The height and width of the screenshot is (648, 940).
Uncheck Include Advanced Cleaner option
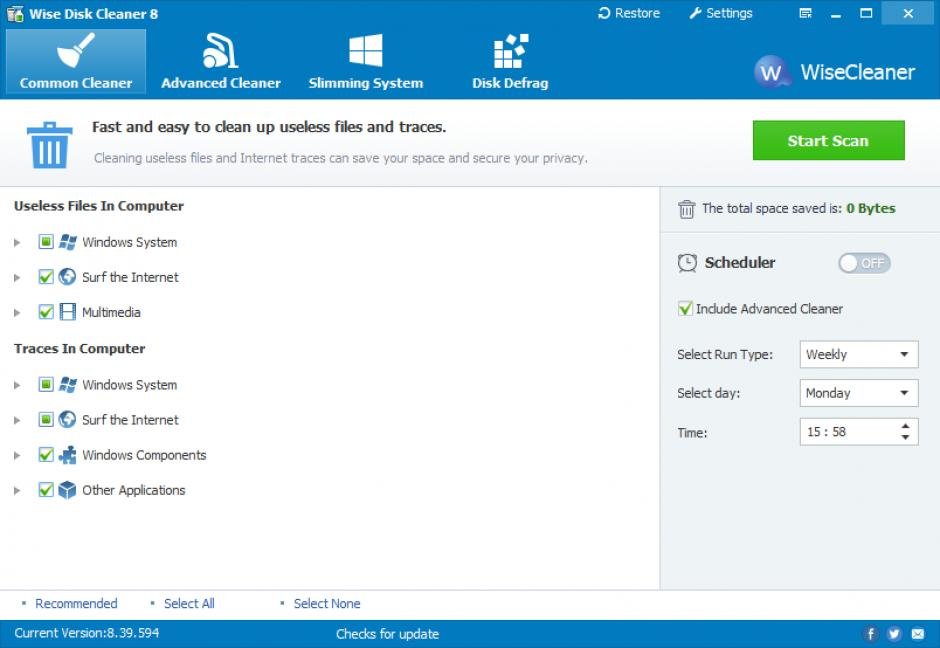click(x=685, y=308)
